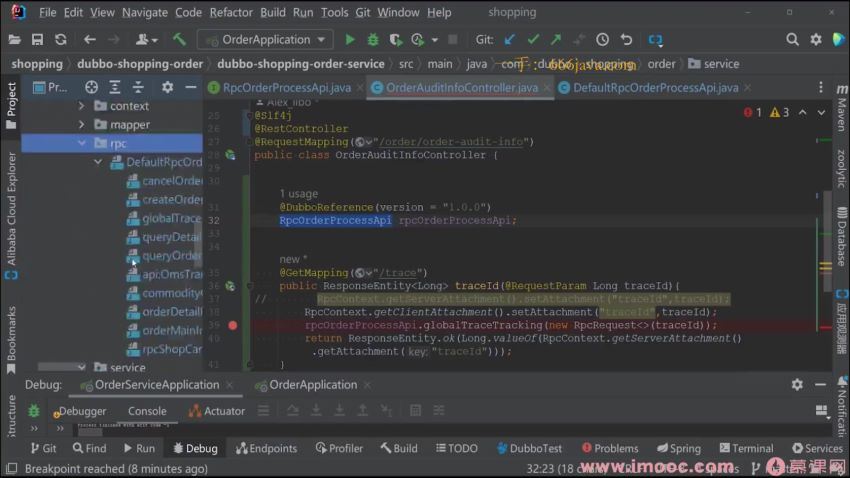Open Search Everywhere magnifier icon
This screenshot has height=478, width=850.
793,40
